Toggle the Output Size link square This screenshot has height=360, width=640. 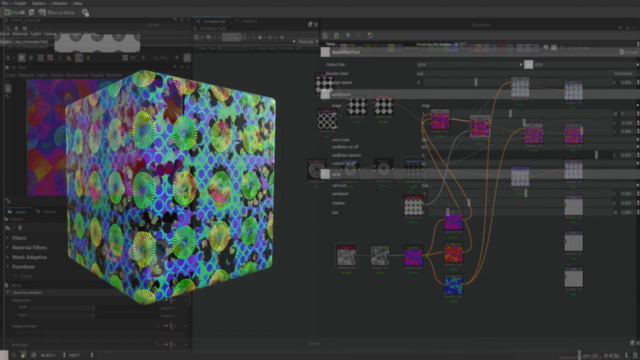(x=528, y=64)
